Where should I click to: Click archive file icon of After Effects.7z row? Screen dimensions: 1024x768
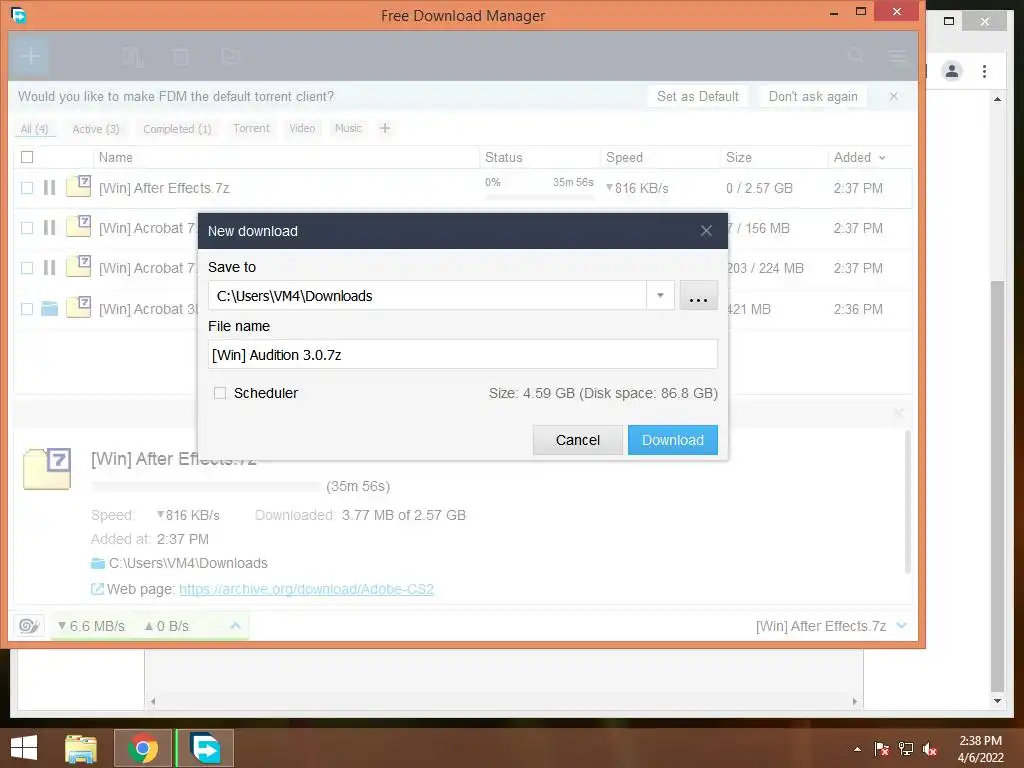coord(78,186)
